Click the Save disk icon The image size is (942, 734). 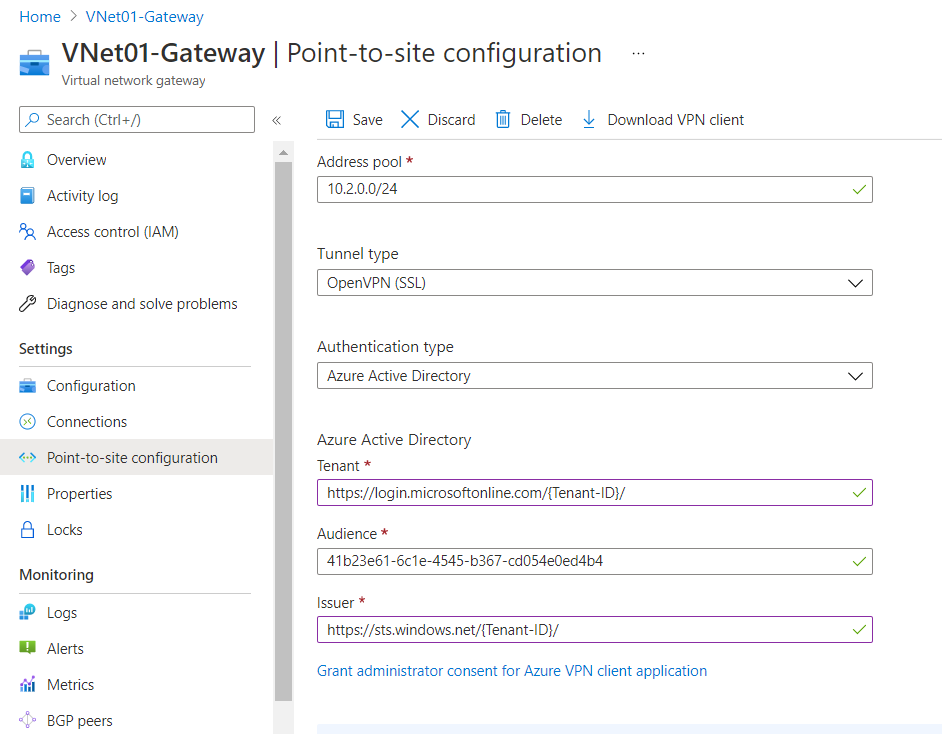pos(335,120)
